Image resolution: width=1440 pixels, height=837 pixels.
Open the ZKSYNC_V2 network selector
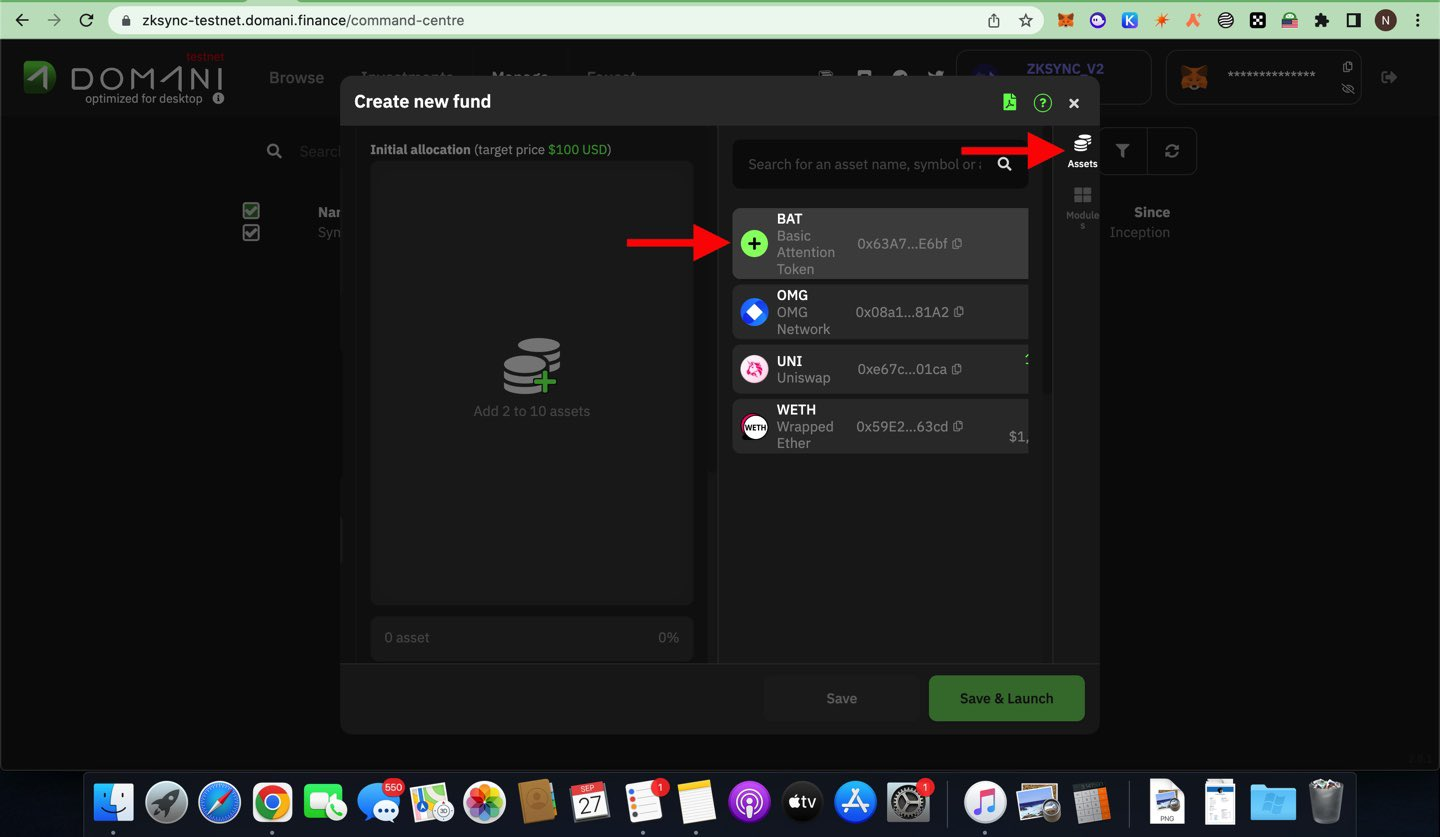pyautogui.click(x=1053, y=77)
